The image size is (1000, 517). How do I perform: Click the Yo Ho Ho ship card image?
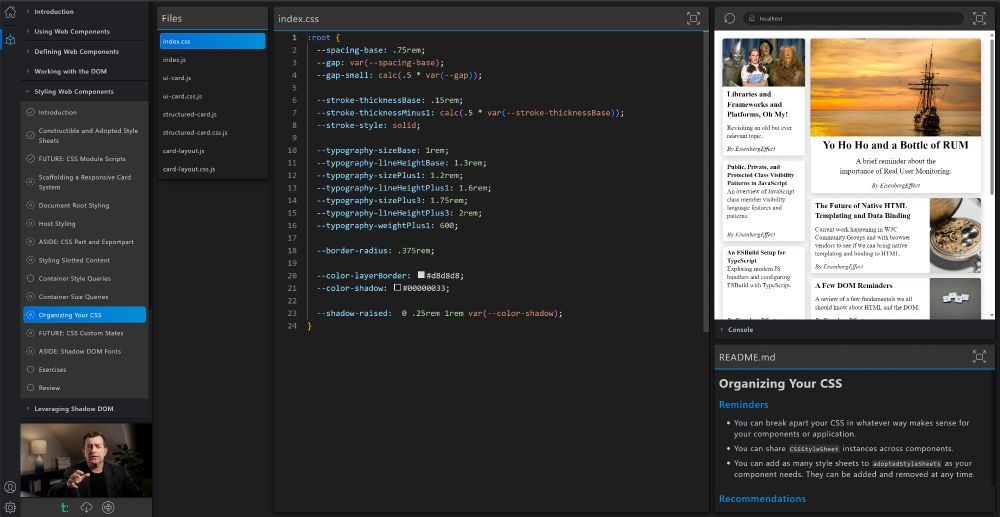pyautogui.click(x=895, y=87)
